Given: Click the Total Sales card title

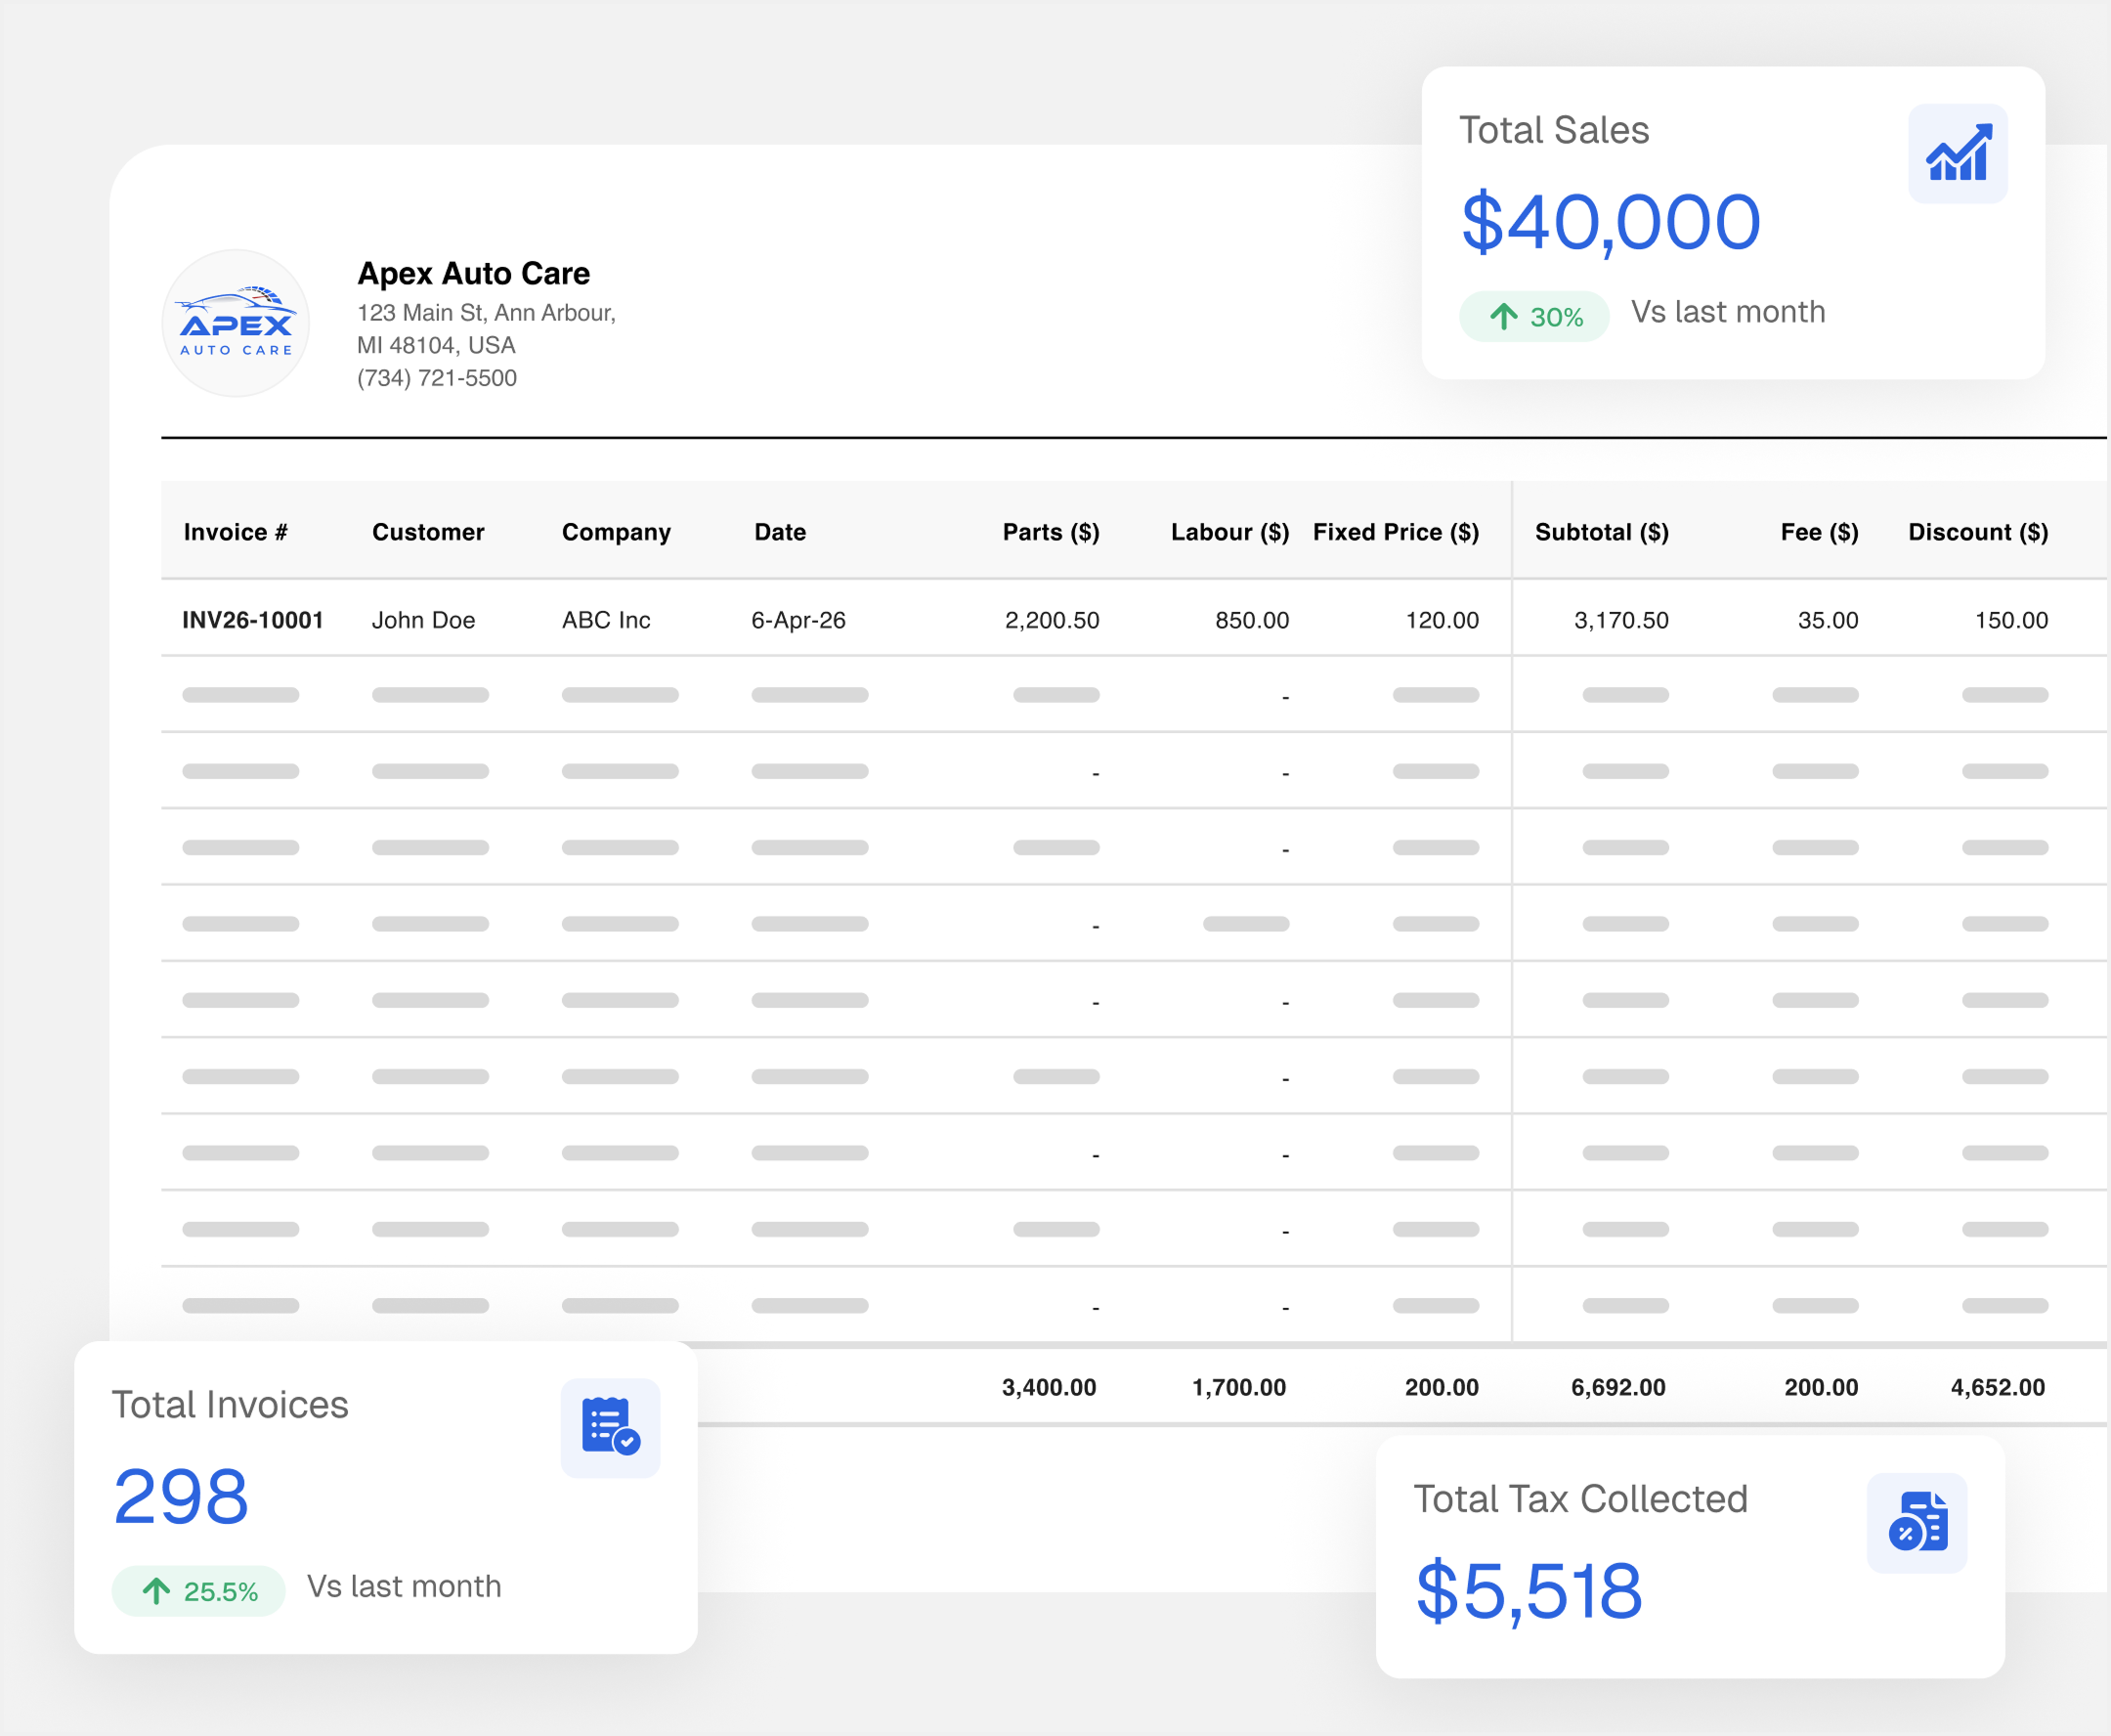Looking at the screenshot, I should pos(1554,130).
